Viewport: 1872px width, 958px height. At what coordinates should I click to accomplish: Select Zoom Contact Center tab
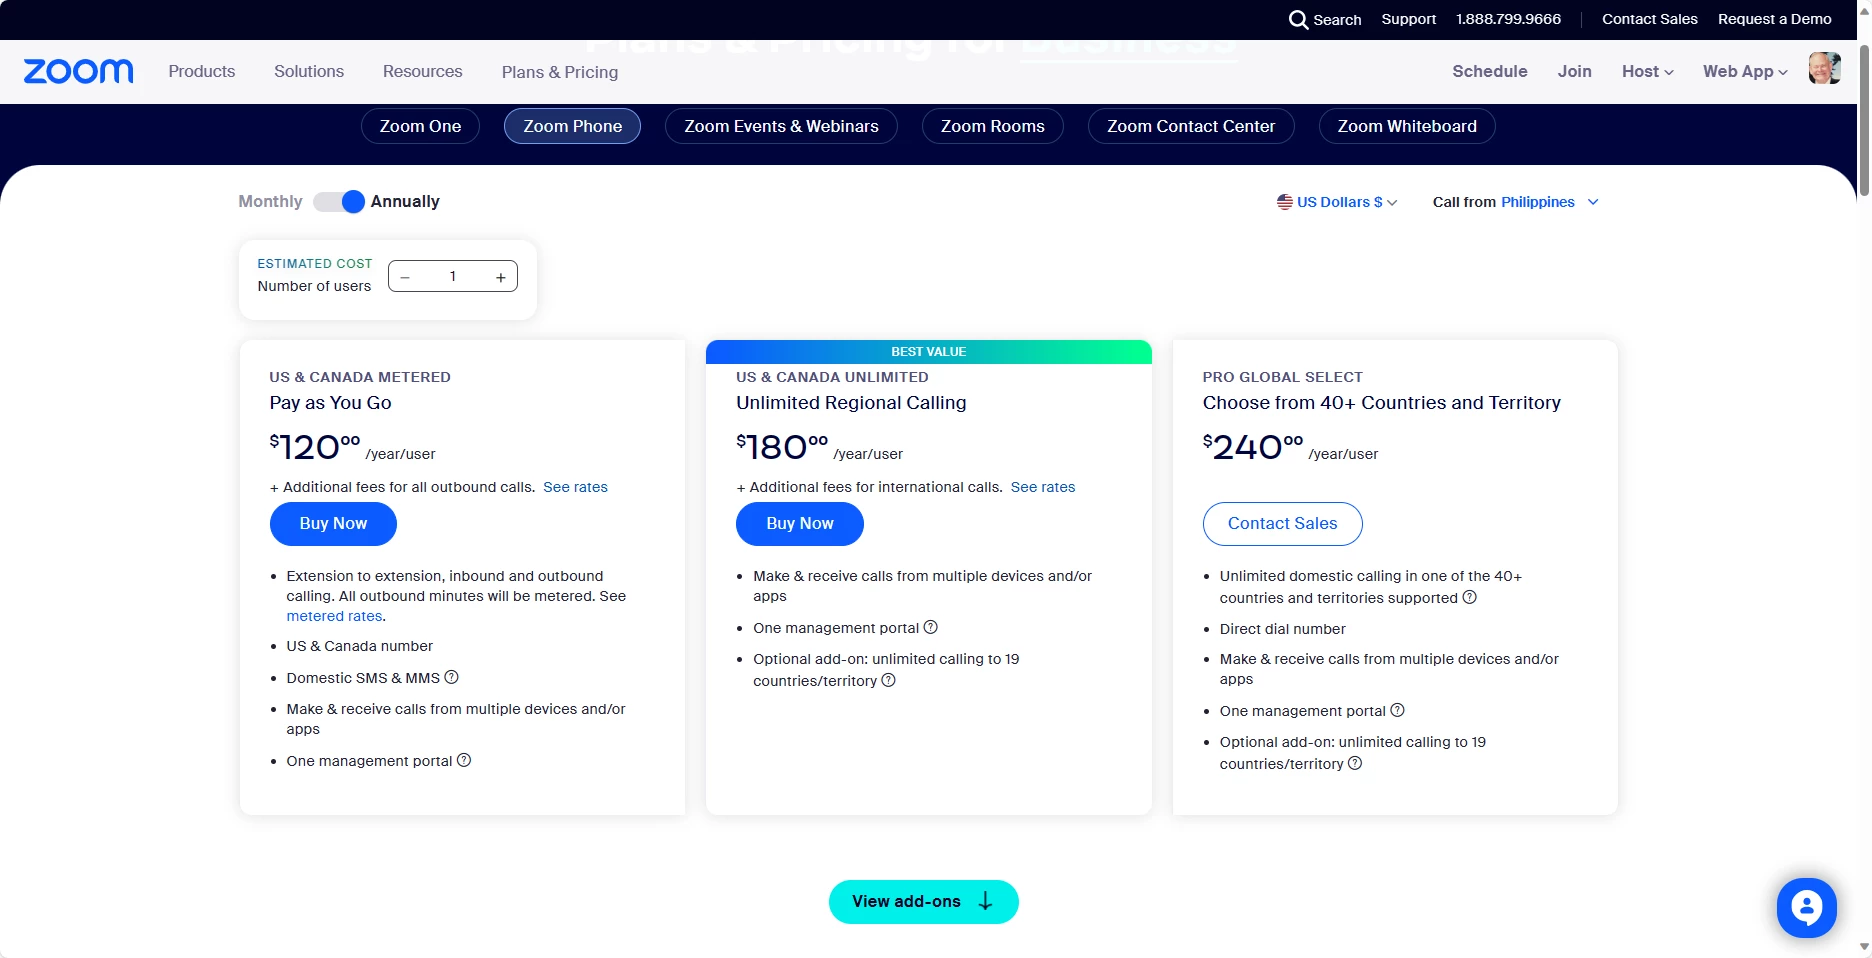point(1191,126)
